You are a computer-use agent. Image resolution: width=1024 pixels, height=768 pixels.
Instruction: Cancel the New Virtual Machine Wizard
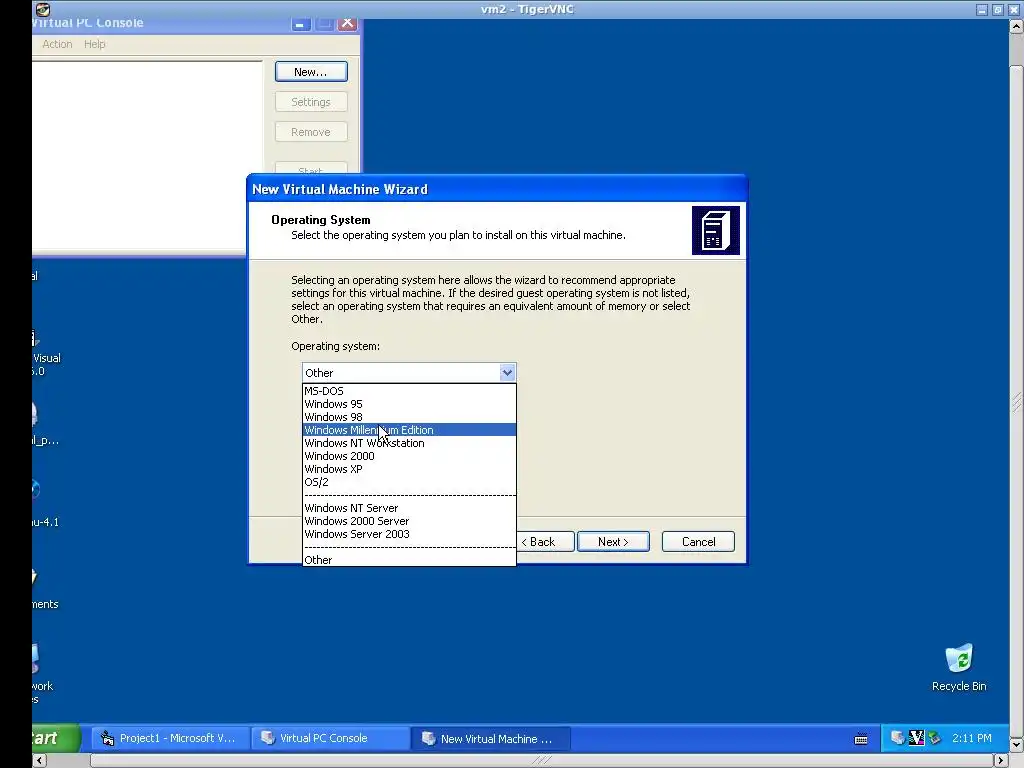click(698, 541)
